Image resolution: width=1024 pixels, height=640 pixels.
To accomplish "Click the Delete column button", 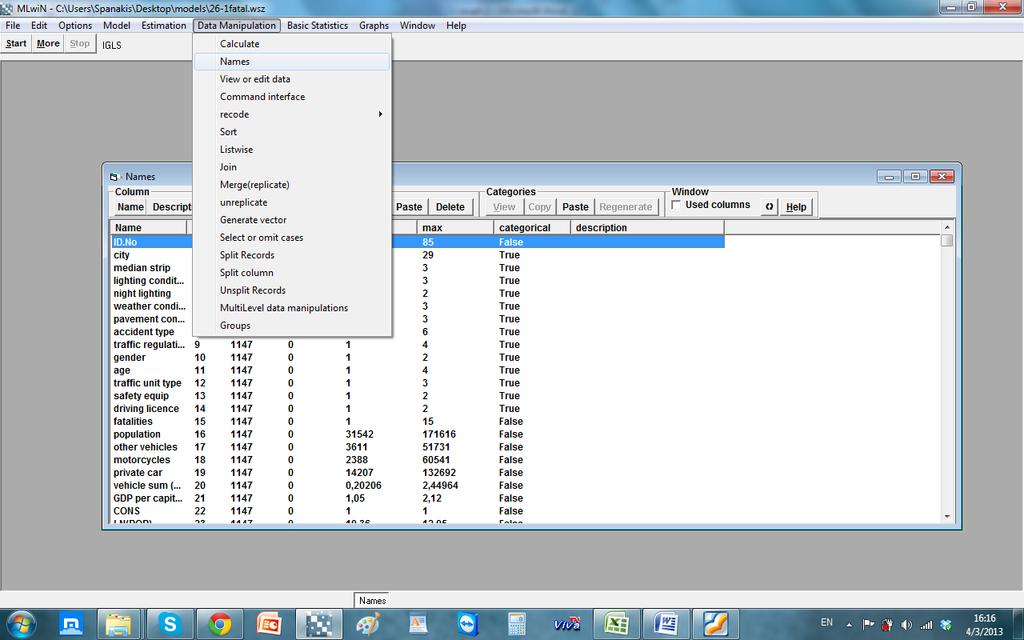I will (x=450, y=207).
